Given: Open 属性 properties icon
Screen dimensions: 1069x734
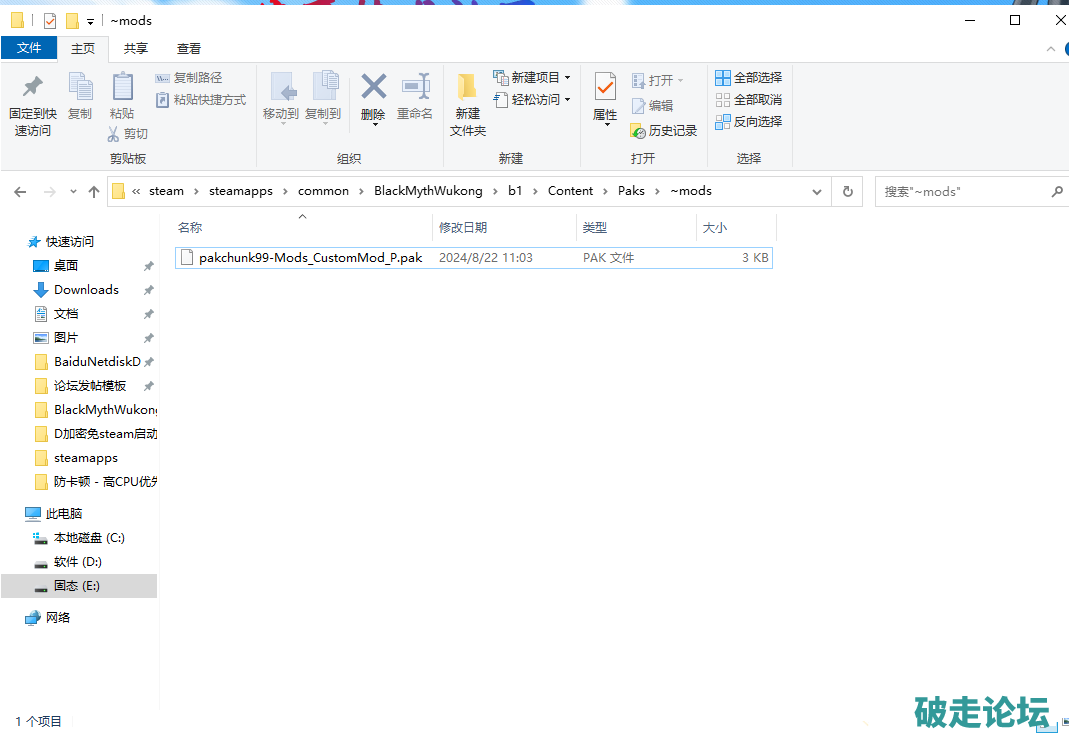Looking at the screenshot, I should 605,87.
